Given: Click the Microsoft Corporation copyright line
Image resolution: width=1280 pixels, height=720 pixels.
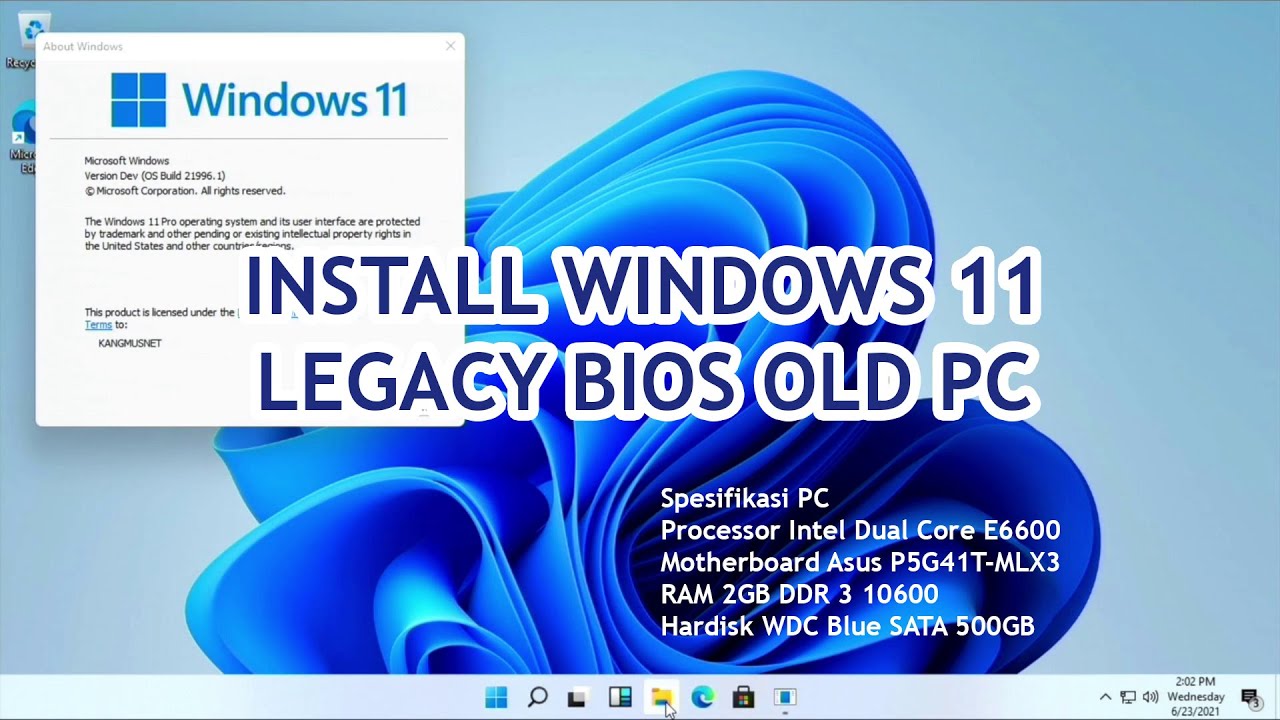Looking at the screenshot, I should click(x=185, y=190).
